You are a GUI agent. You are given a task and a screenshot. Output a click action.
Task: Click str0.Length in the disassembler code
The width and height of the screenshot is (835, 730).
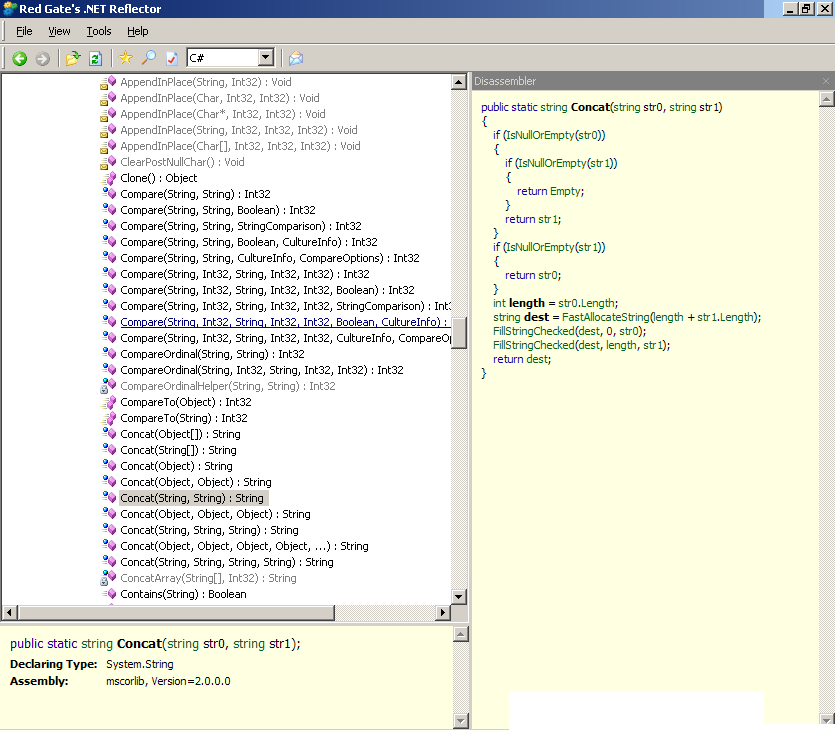(x=586, y=304)
